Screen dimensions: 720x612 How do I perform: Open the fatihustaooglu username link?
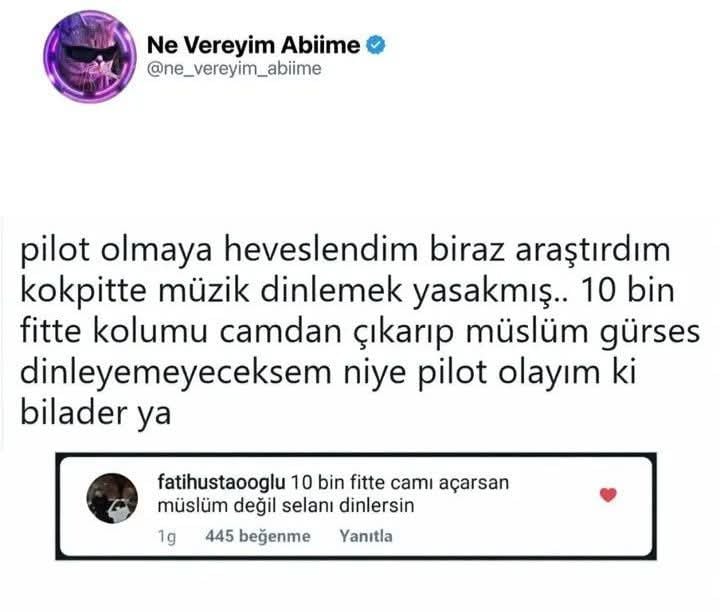pyautogui.click(x=221, y=483)
